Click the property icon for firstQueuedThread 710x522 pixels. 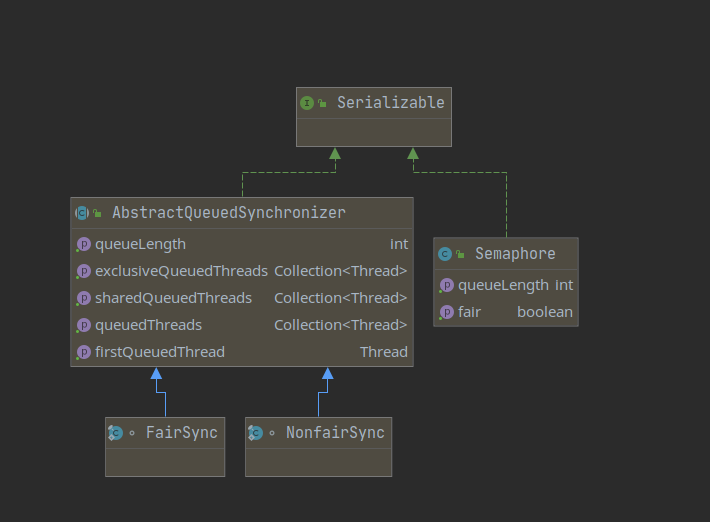coord(84,352)
